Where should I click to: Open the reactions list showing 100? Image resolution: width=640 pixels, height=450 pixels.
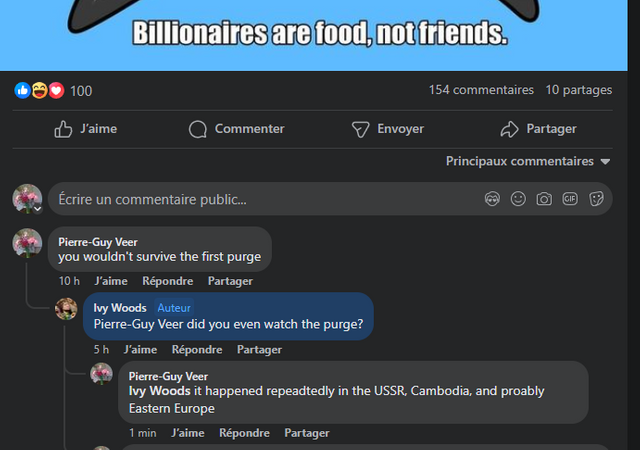click(53, 91)
